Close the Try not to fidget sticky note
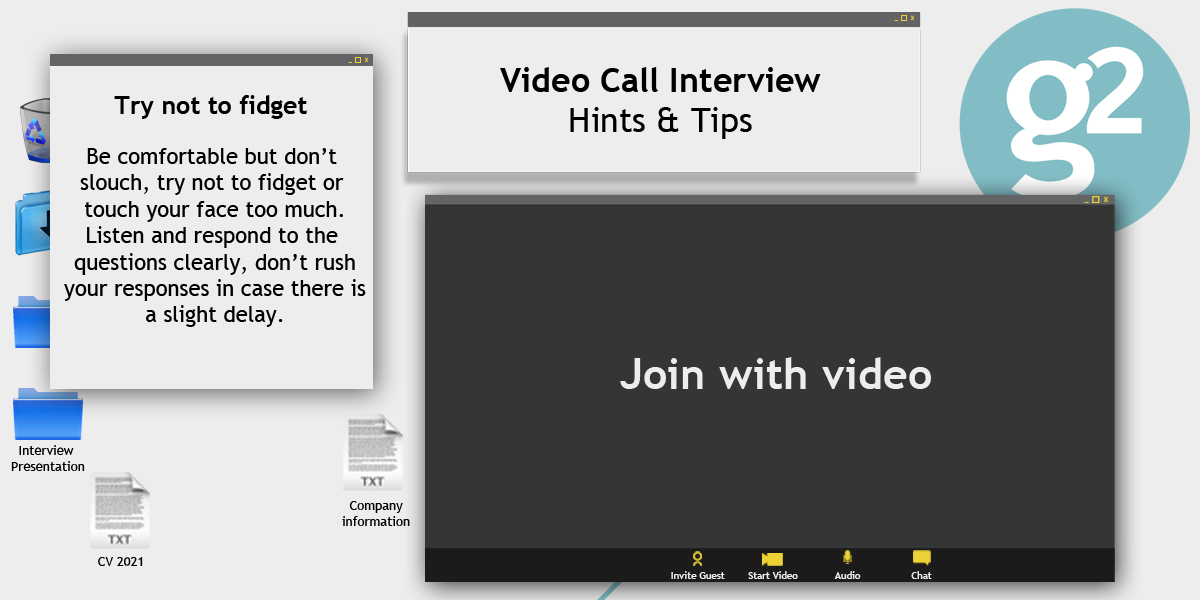Screen dimensions: 1200x600 pyautogui.click(x=367, y=60)
